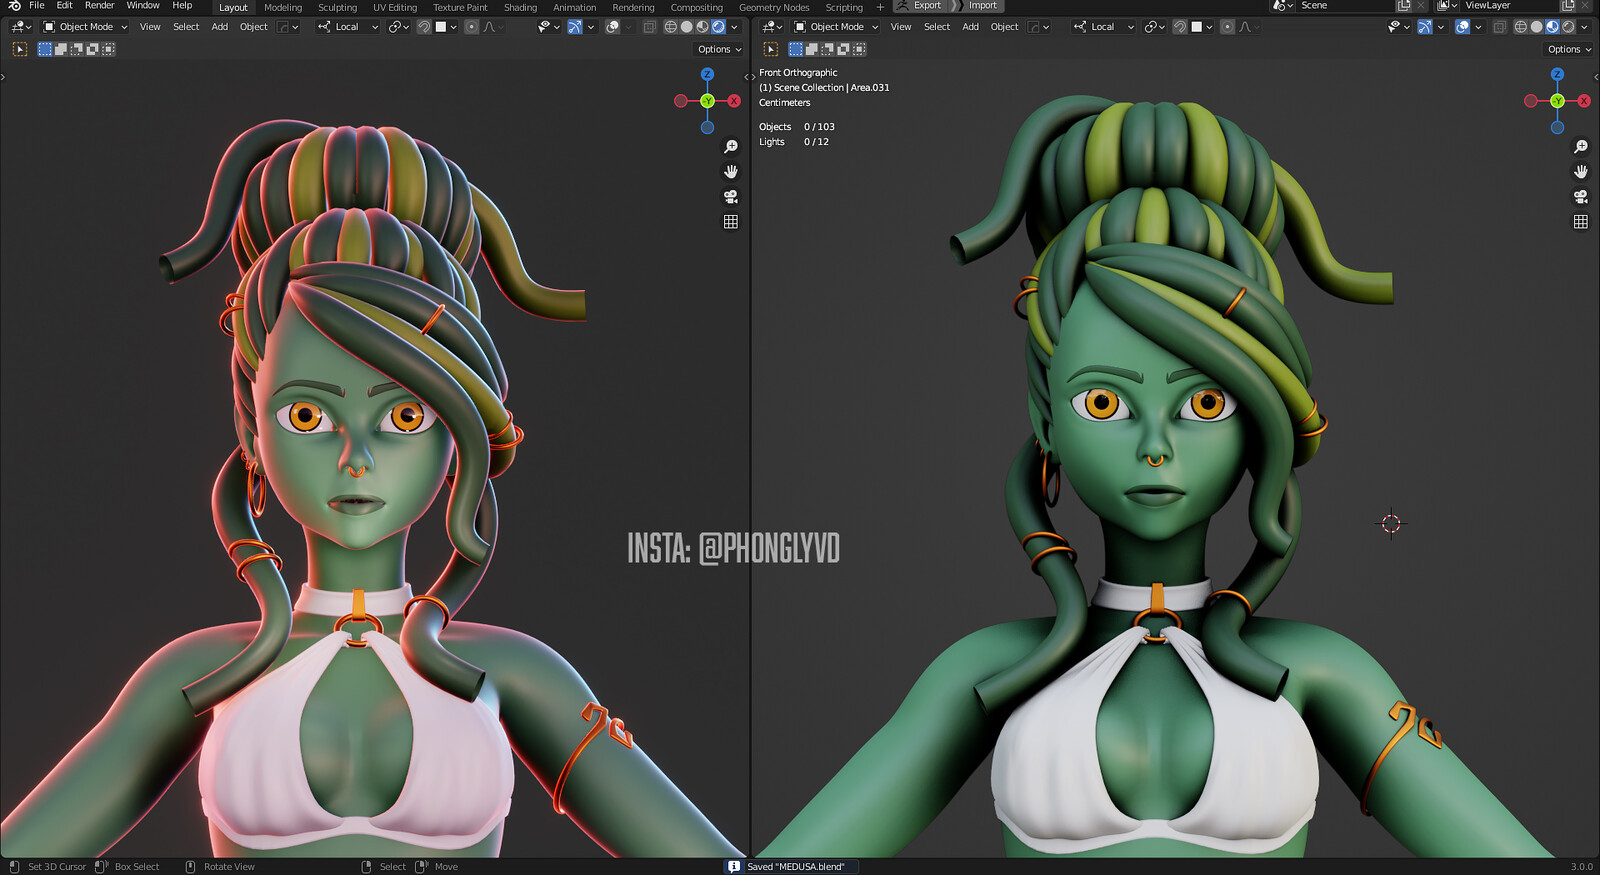Toggle camera view icon in right viewport
The image size is (1600, 875).
(1581, 197)
